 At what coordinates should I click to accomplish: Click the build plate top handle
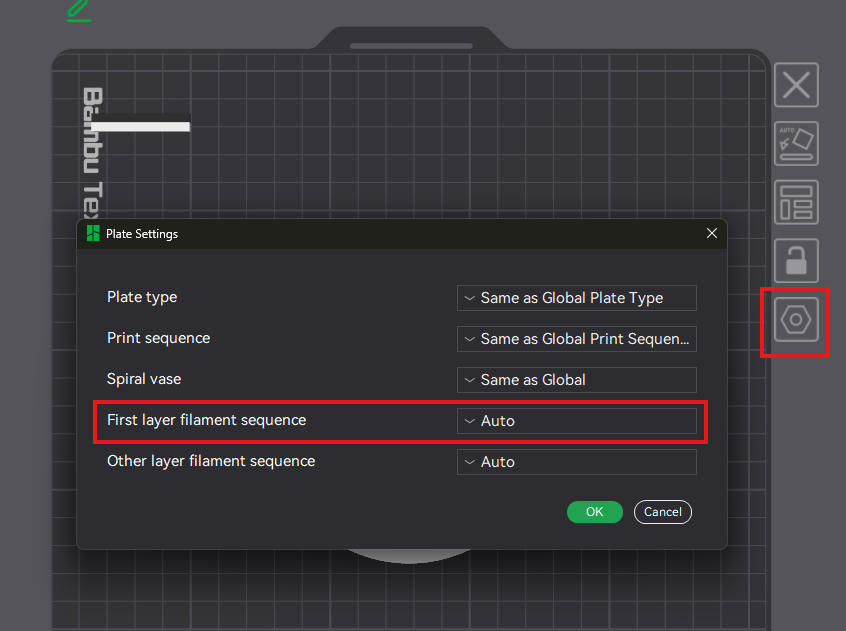pos(411,44)
